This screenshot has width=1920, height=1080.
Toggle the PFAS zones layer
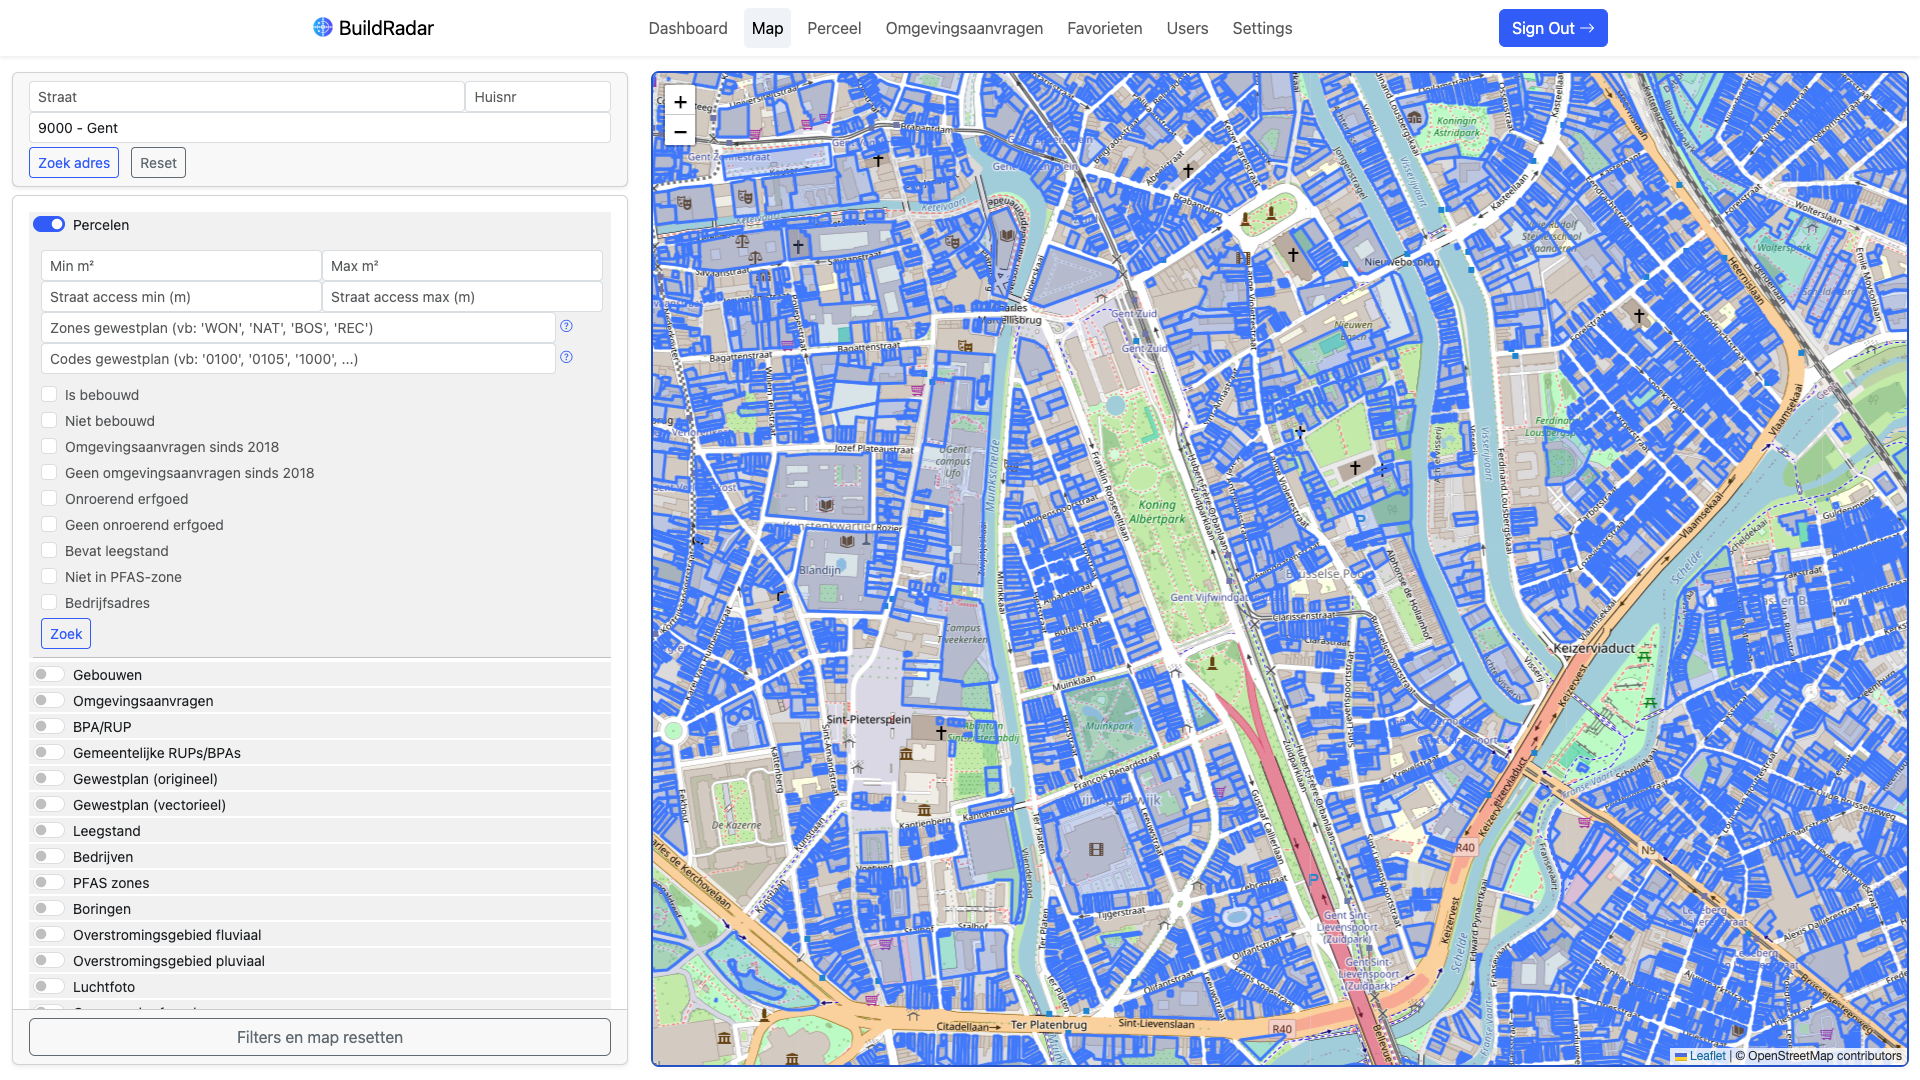click(x=49, y=883)
